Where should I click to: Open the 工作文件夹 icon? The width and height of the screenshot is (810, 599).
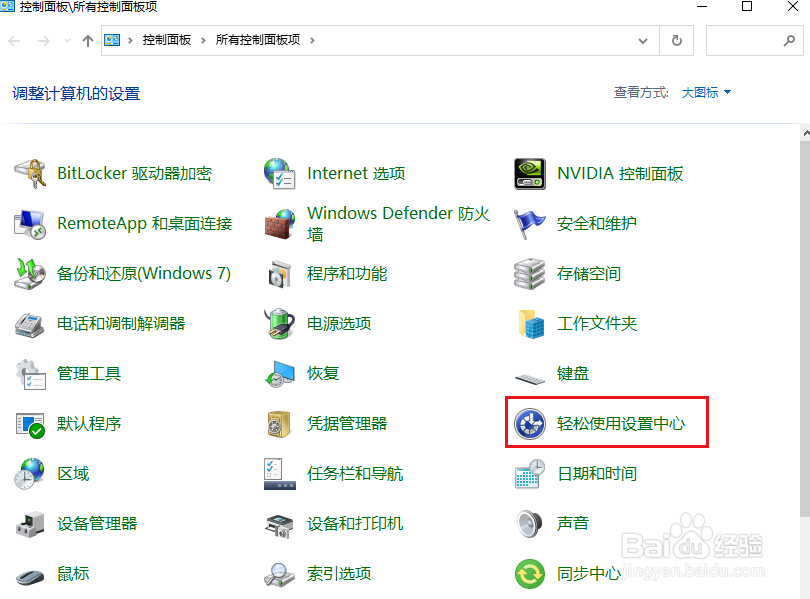click(x=530, y=324)
